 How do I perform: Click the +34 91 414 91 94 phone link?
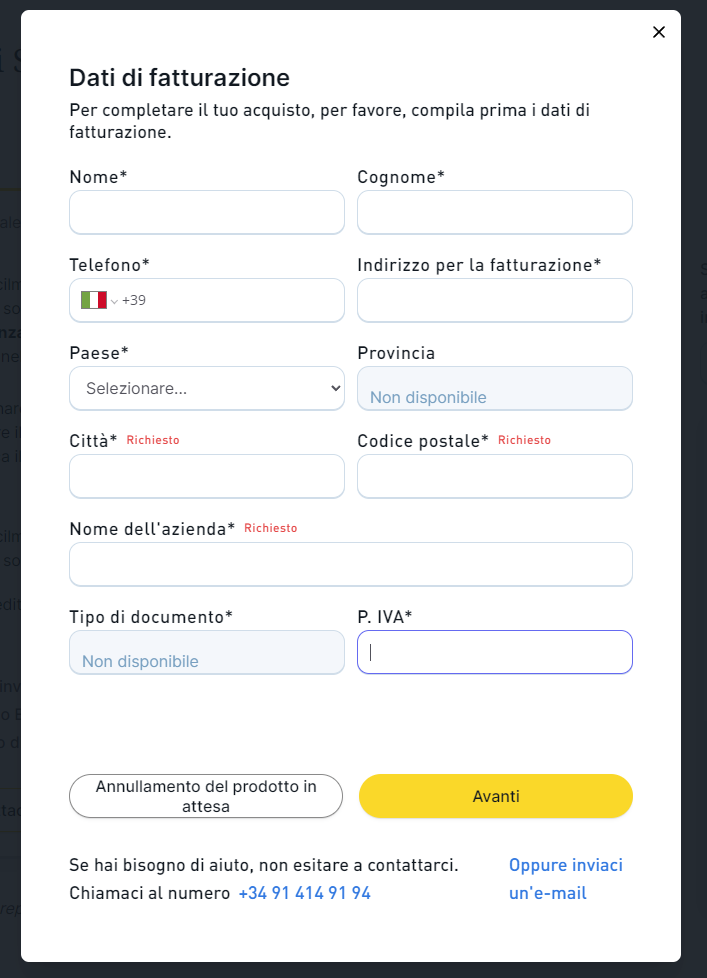(304, 893)
